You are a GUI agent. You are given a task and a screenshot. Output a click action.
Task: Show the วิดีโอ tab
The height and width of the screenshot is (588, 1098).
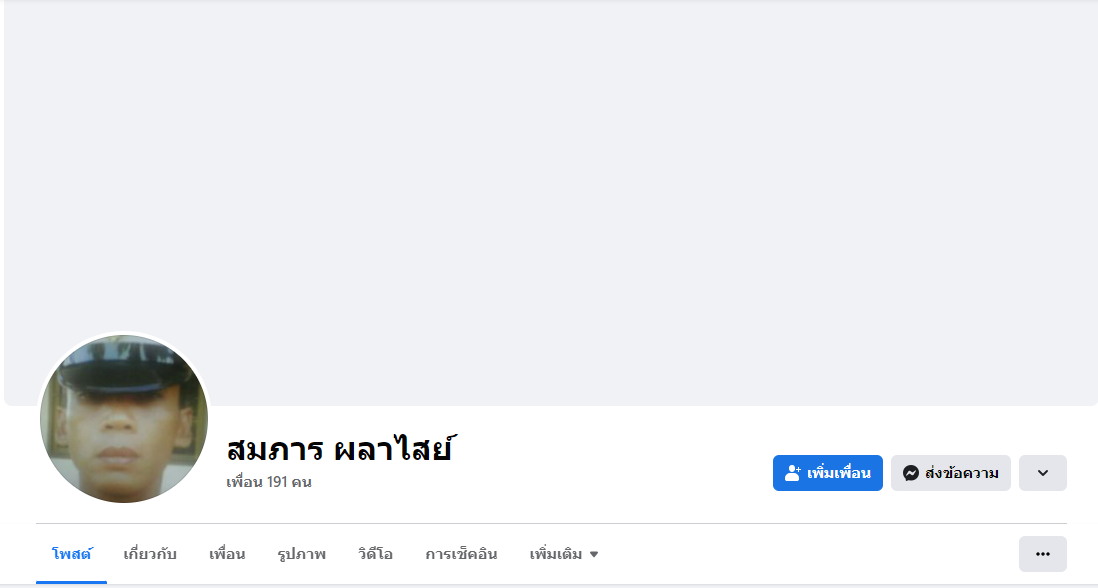[375, 554]
